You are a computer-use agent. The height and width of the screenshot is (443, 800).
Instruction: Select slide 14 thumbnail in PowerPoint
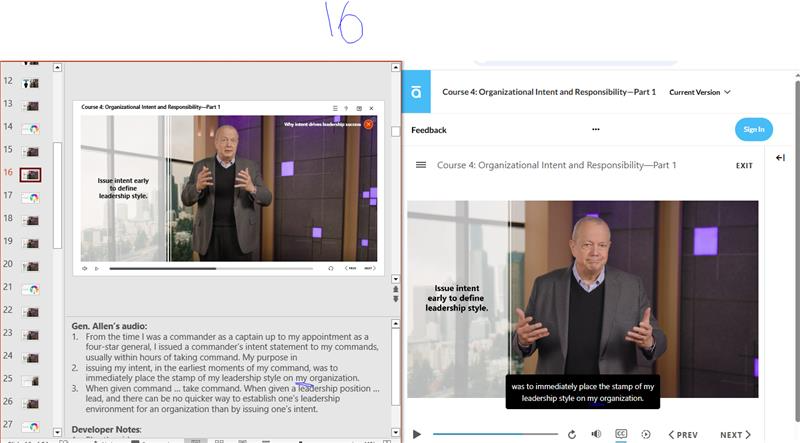(x=31, y=129)
